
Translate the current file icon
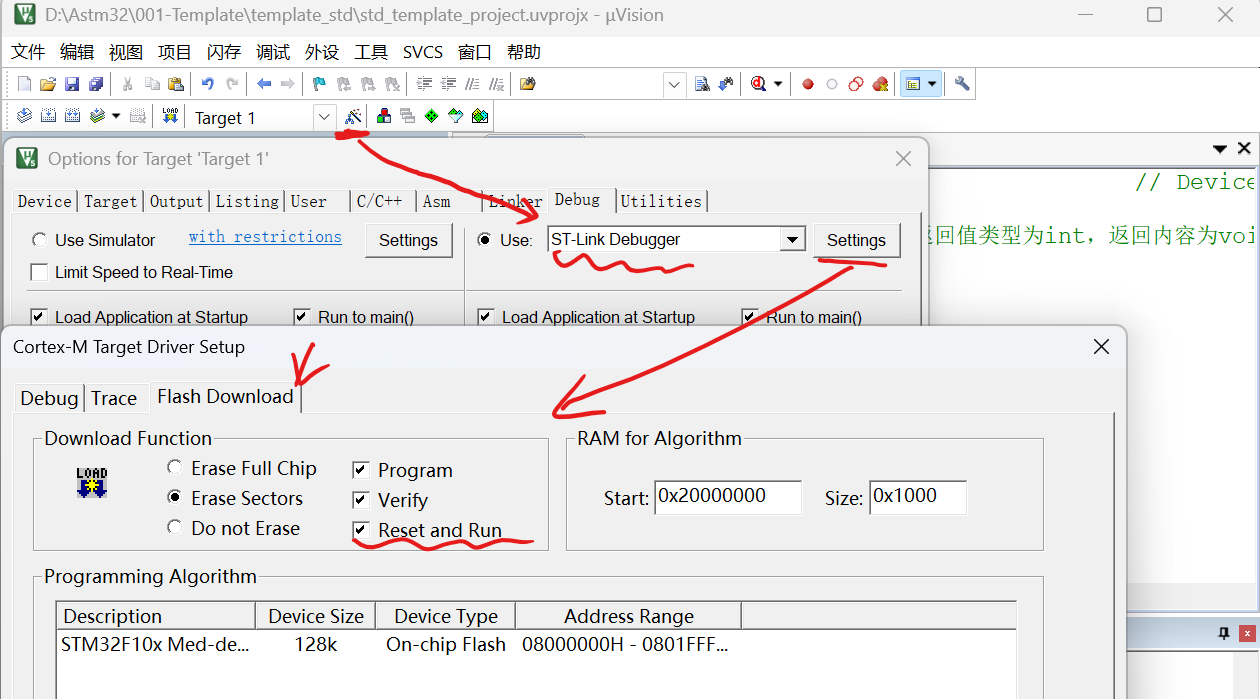(x=24, y=116)
